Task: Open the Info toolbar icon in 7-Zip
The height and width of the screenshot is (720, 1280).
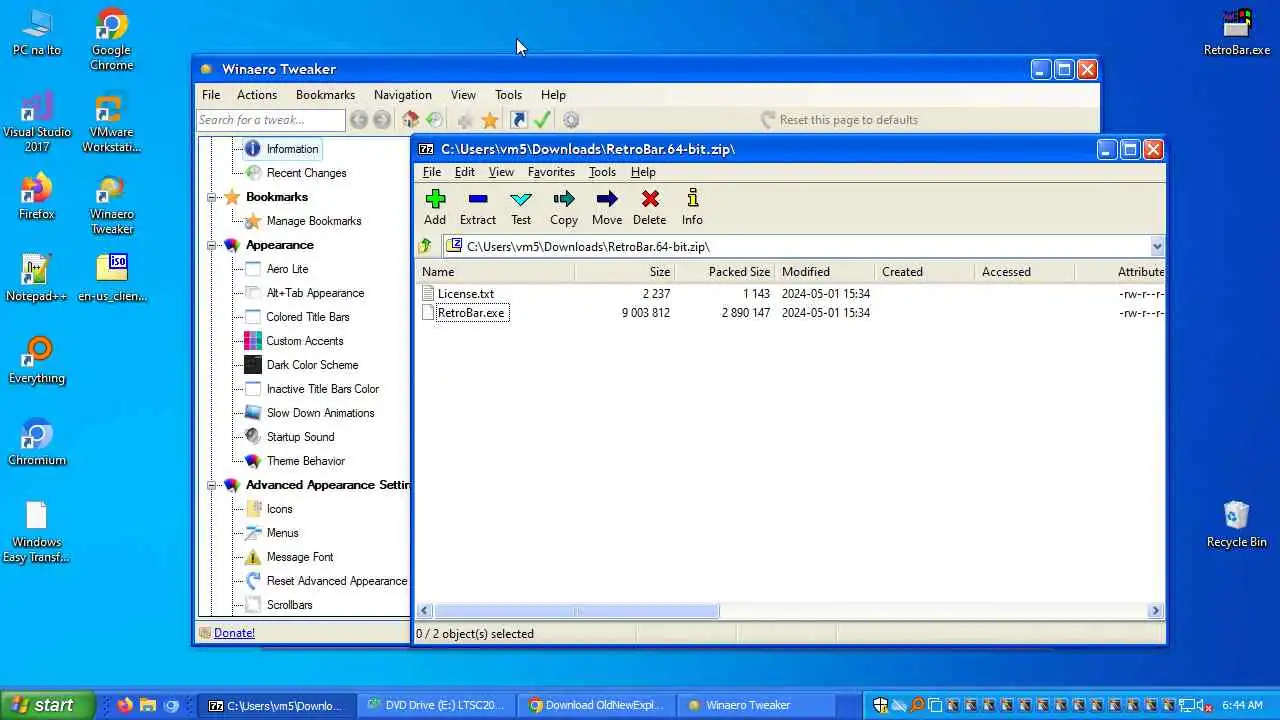Action: pyautogui.click(x=692, y=208)
